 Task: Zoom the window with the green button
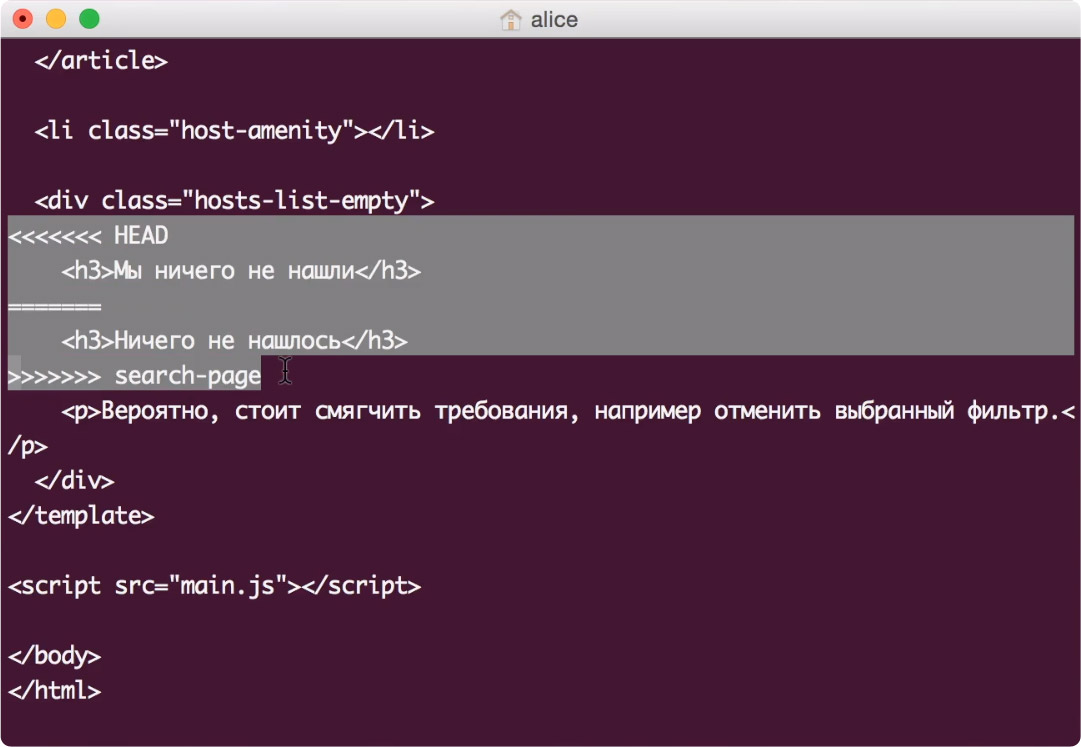click(89, 19)
